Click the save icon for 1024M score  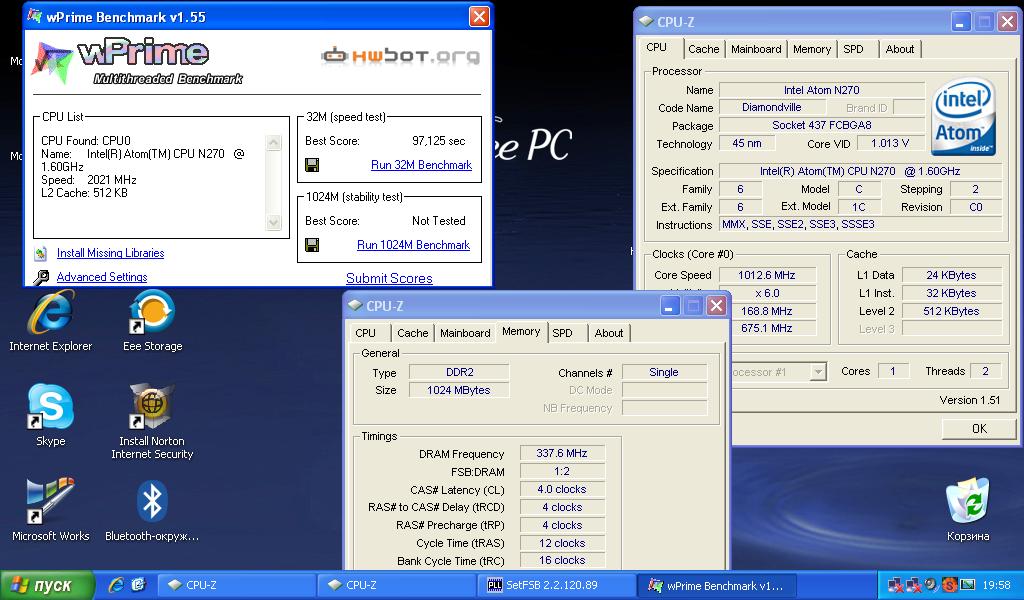[312, 245]
